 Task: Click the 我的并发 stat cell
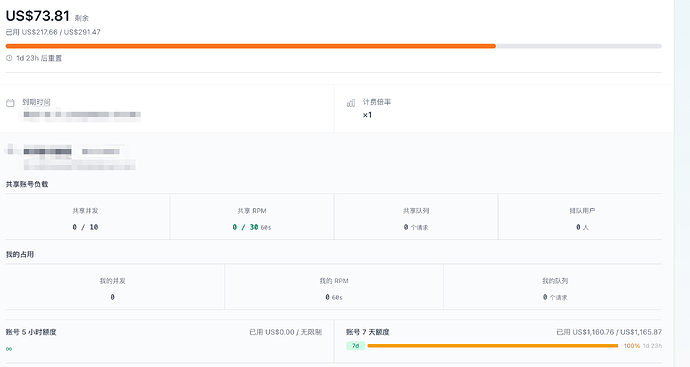pos(115,287)
